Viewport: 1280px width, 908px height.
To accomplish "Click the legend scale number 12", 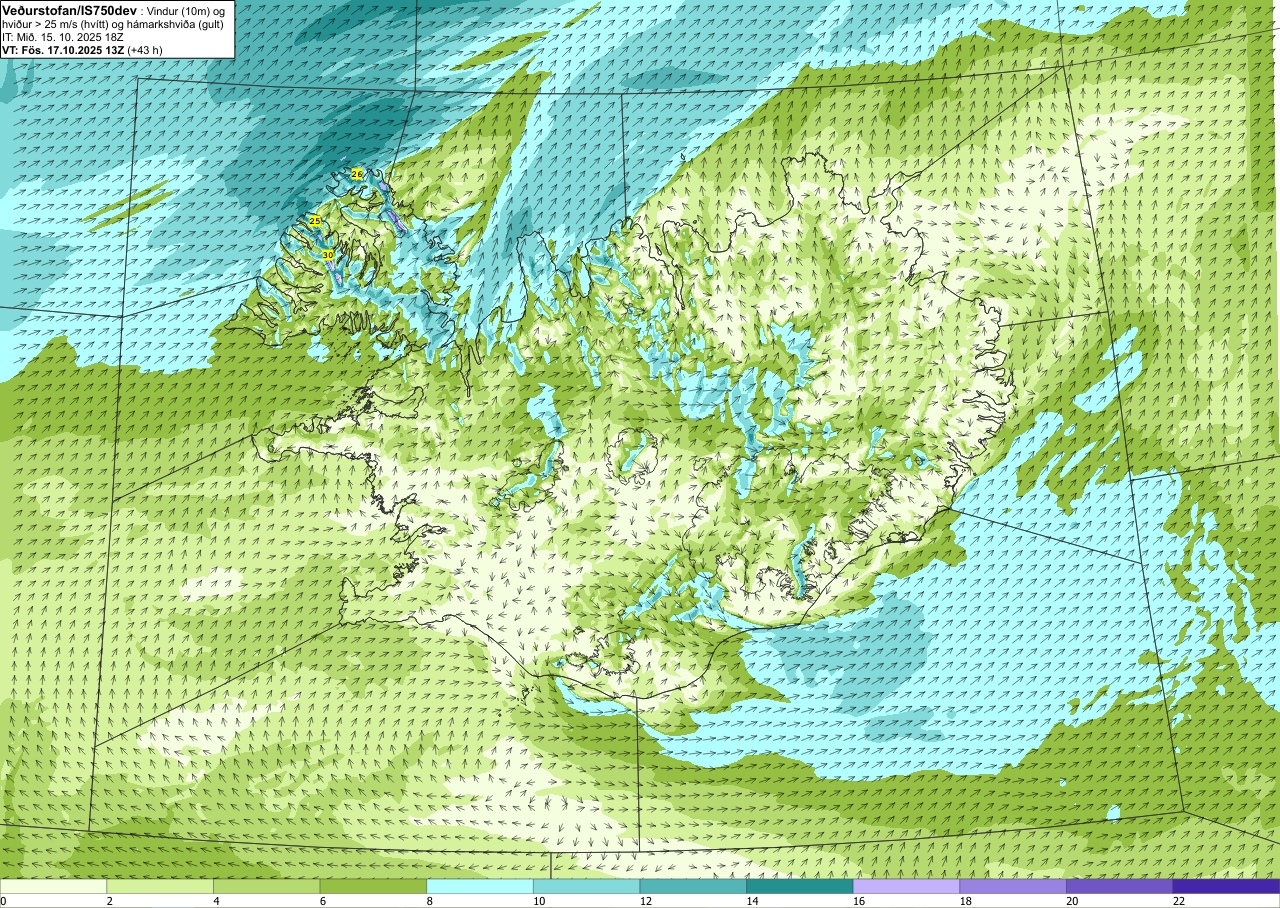I will click(x=645, y=901).
